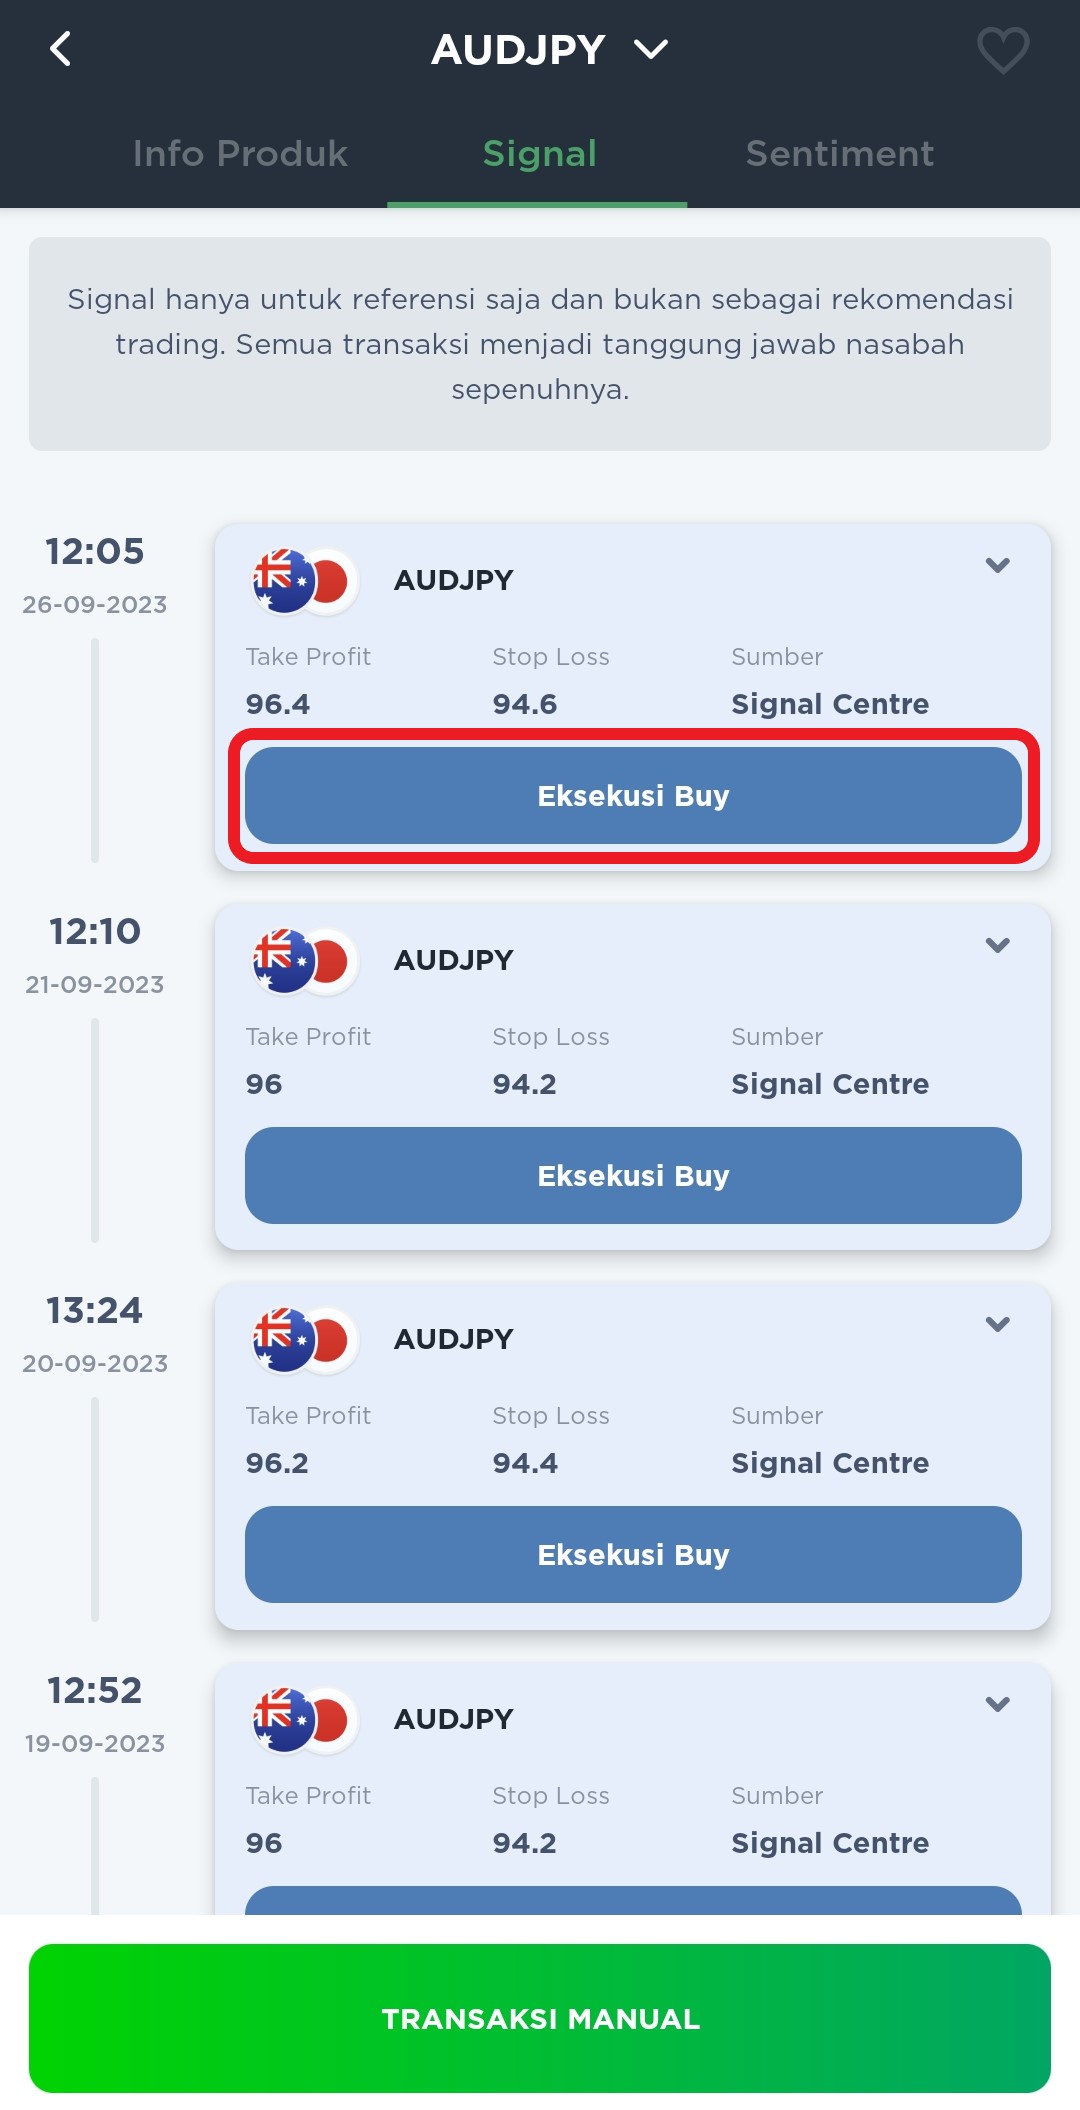
Task: Click Eksekusi Buy for the 12:10 signal
Action: click(x=633, y=1175)
